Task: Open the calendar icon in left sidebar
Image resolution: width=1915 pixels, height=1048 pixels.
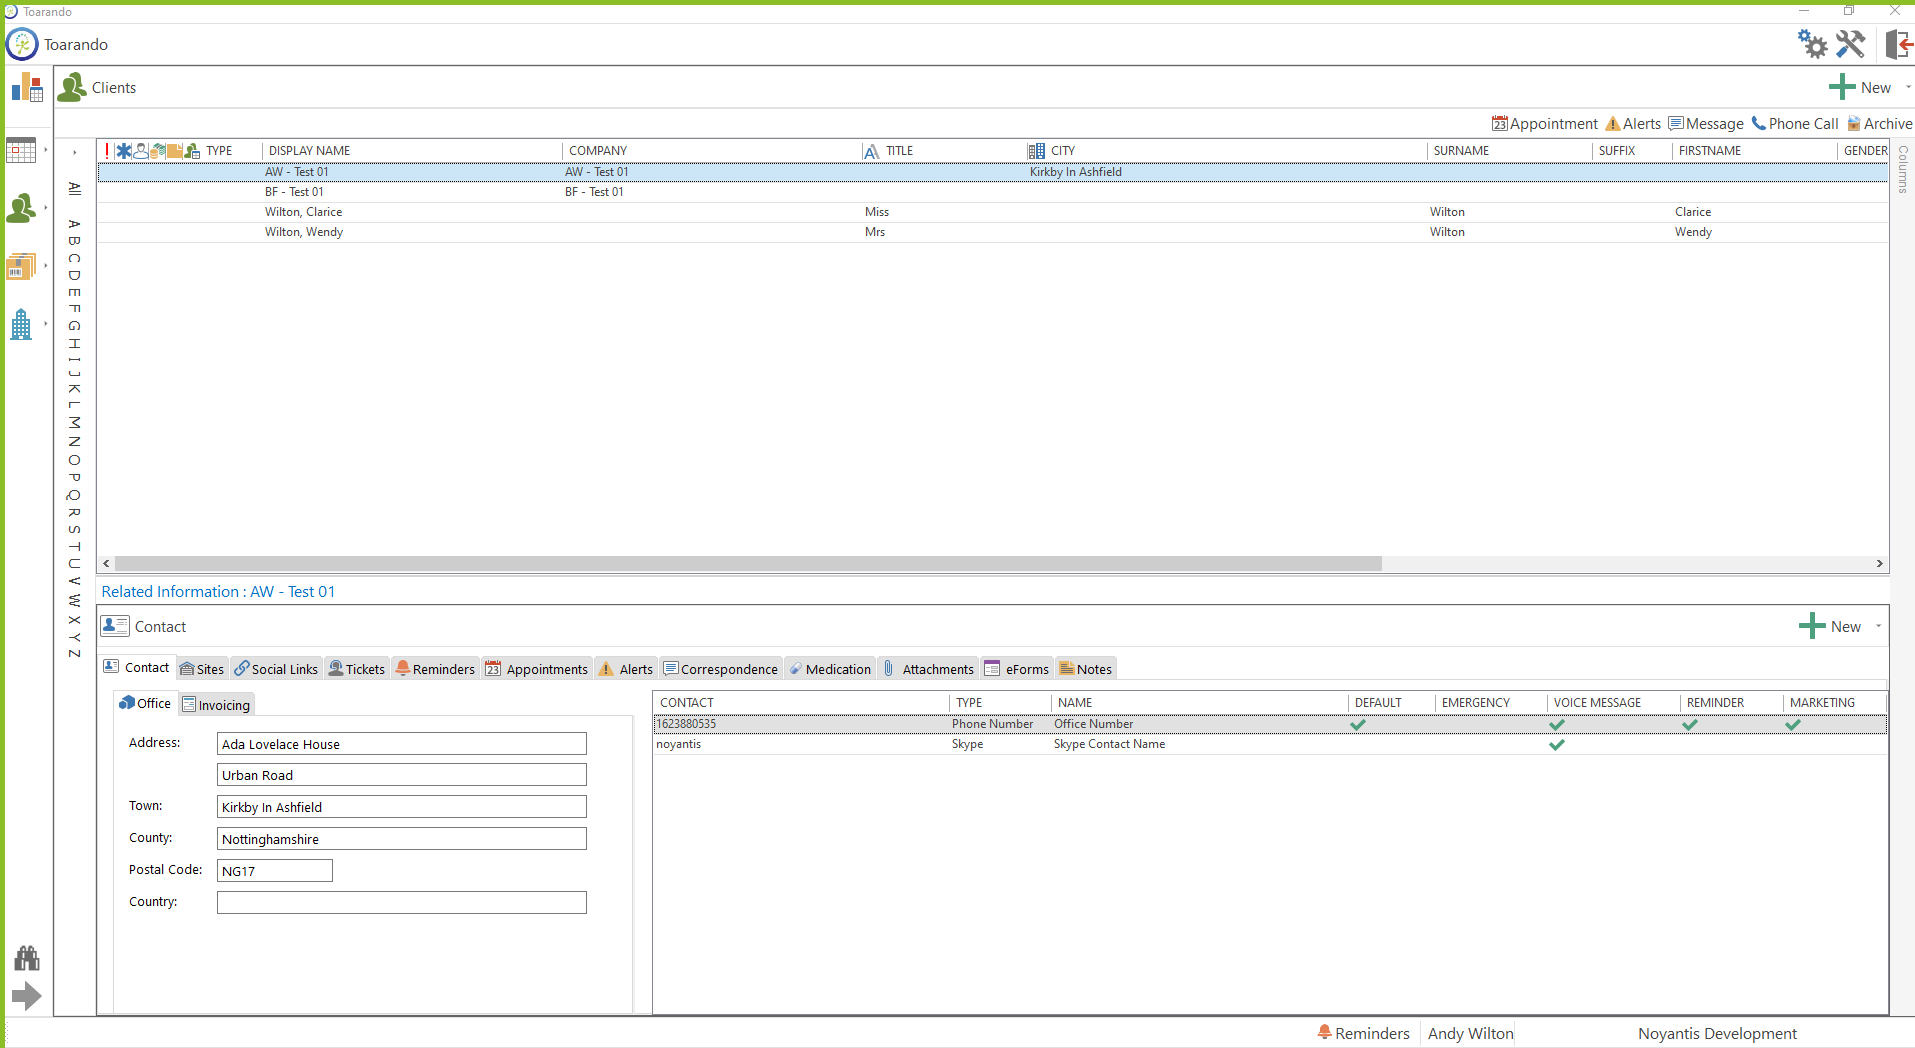Action: coord(21,151)
